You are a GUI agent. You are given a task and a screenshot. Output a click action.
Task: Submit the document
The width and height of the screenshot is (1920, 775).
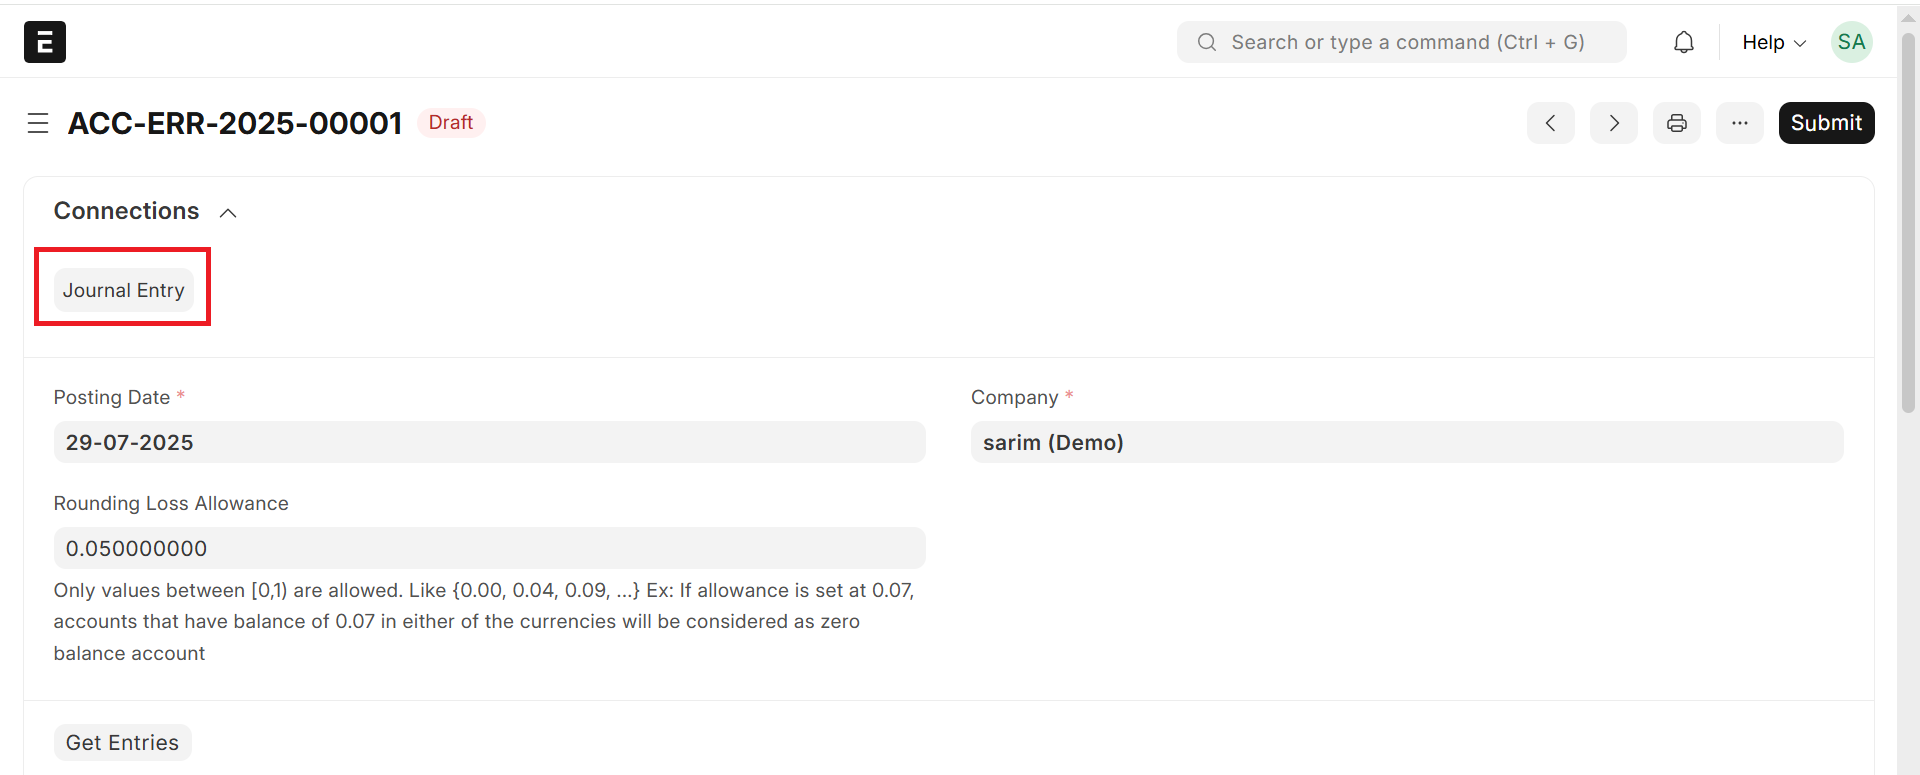tap(1826, 123)
